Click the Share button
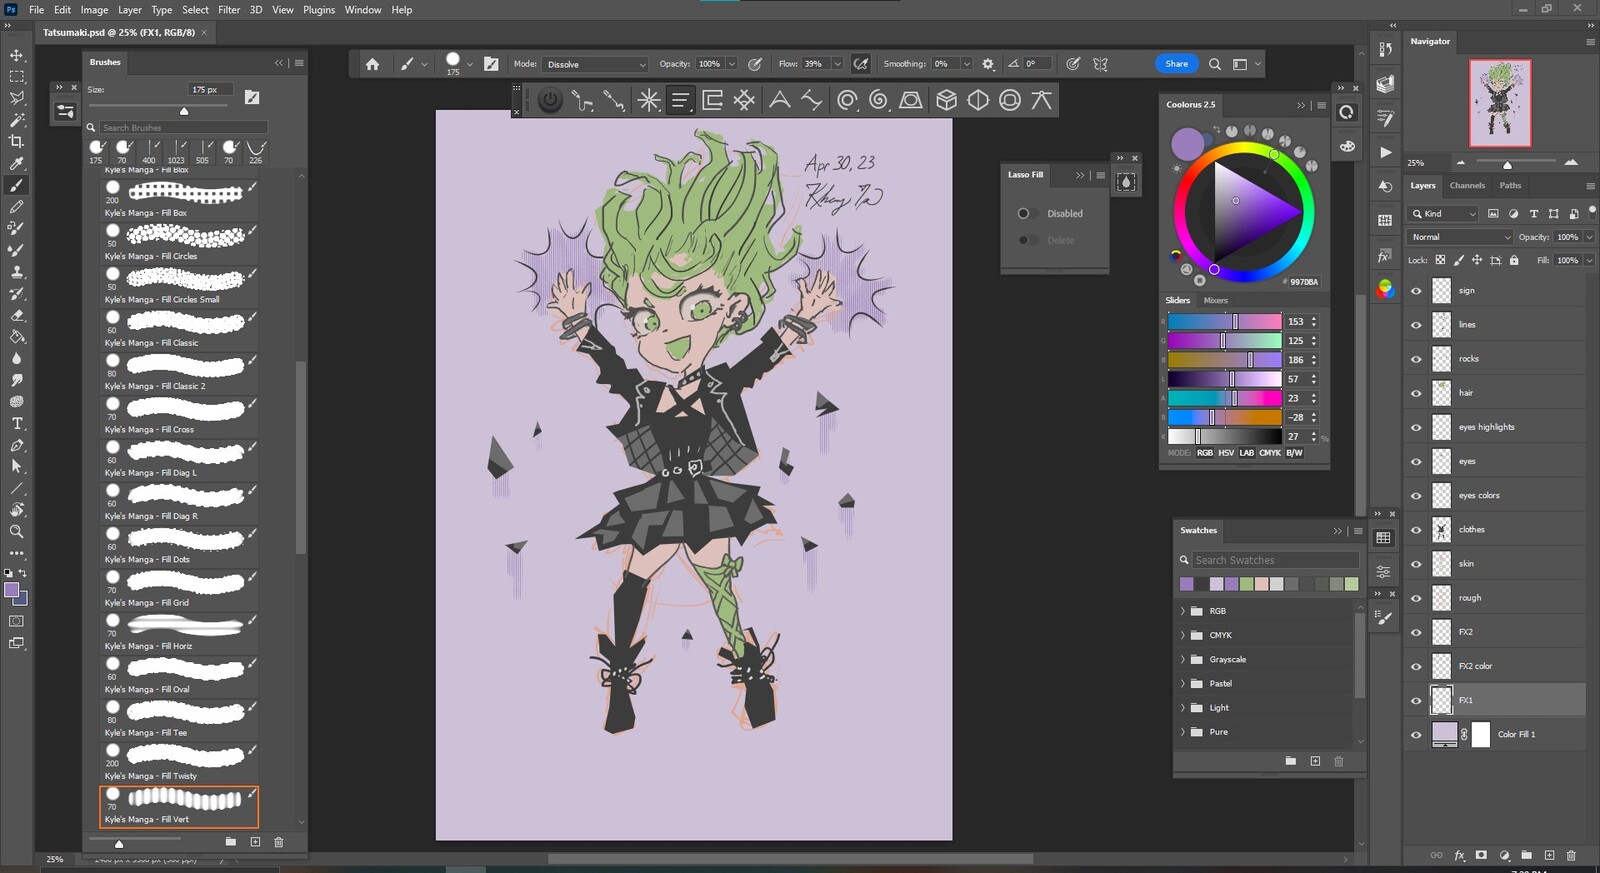Image resolution: width=1600 pixels, height=873 pixels. [x=1177, y=64]
